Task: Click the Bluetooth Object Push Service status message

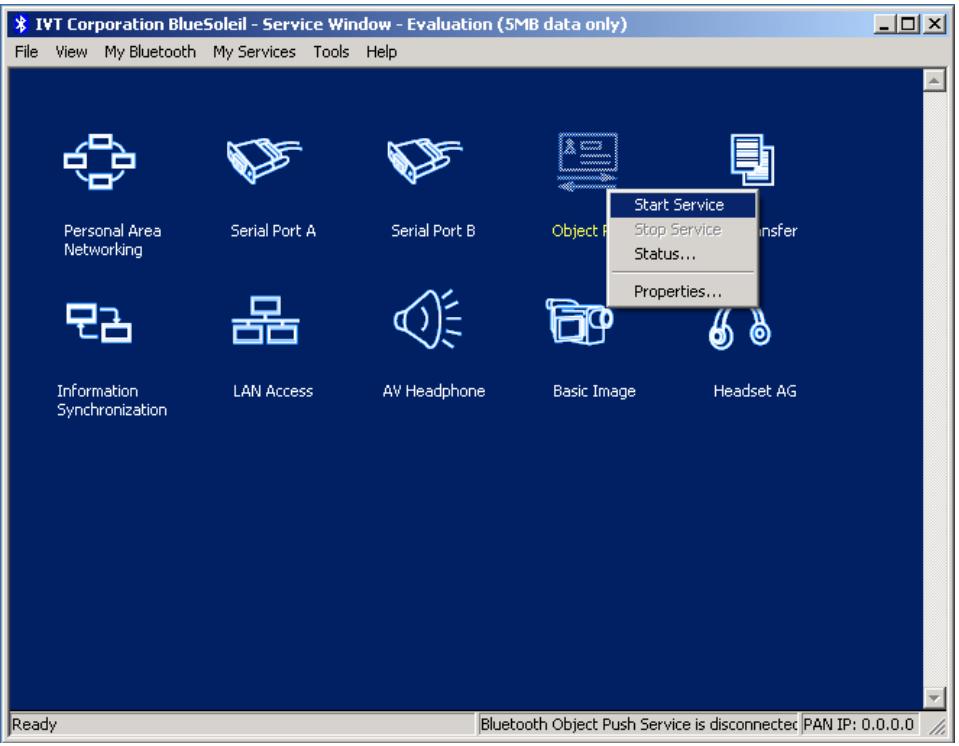Action: tap(638, 725)
